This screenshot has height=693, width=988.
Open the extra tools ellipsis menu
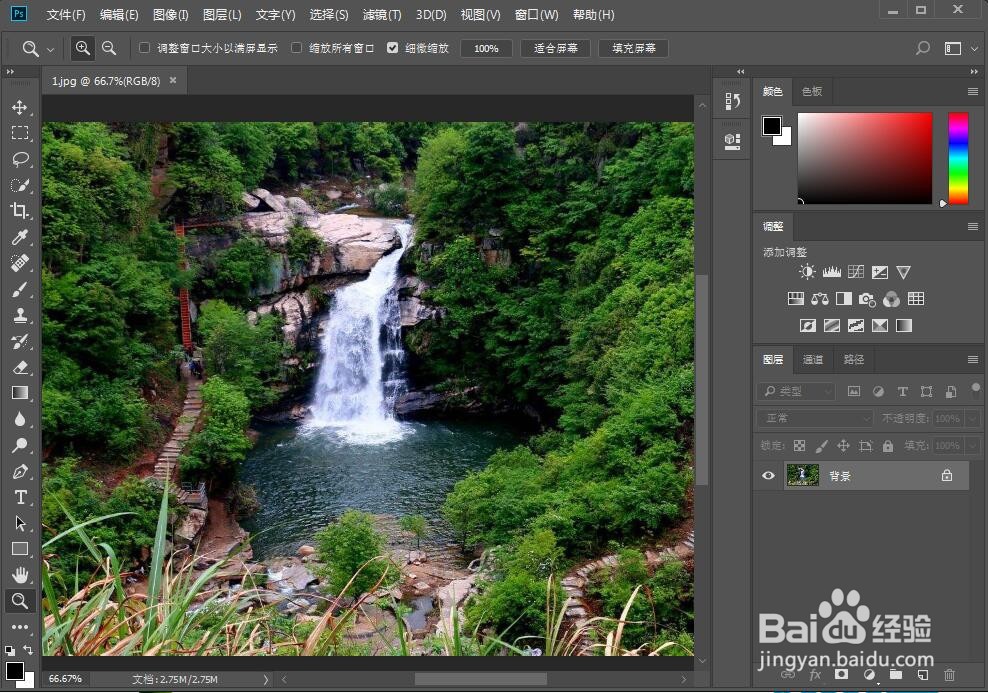point(20,627)
